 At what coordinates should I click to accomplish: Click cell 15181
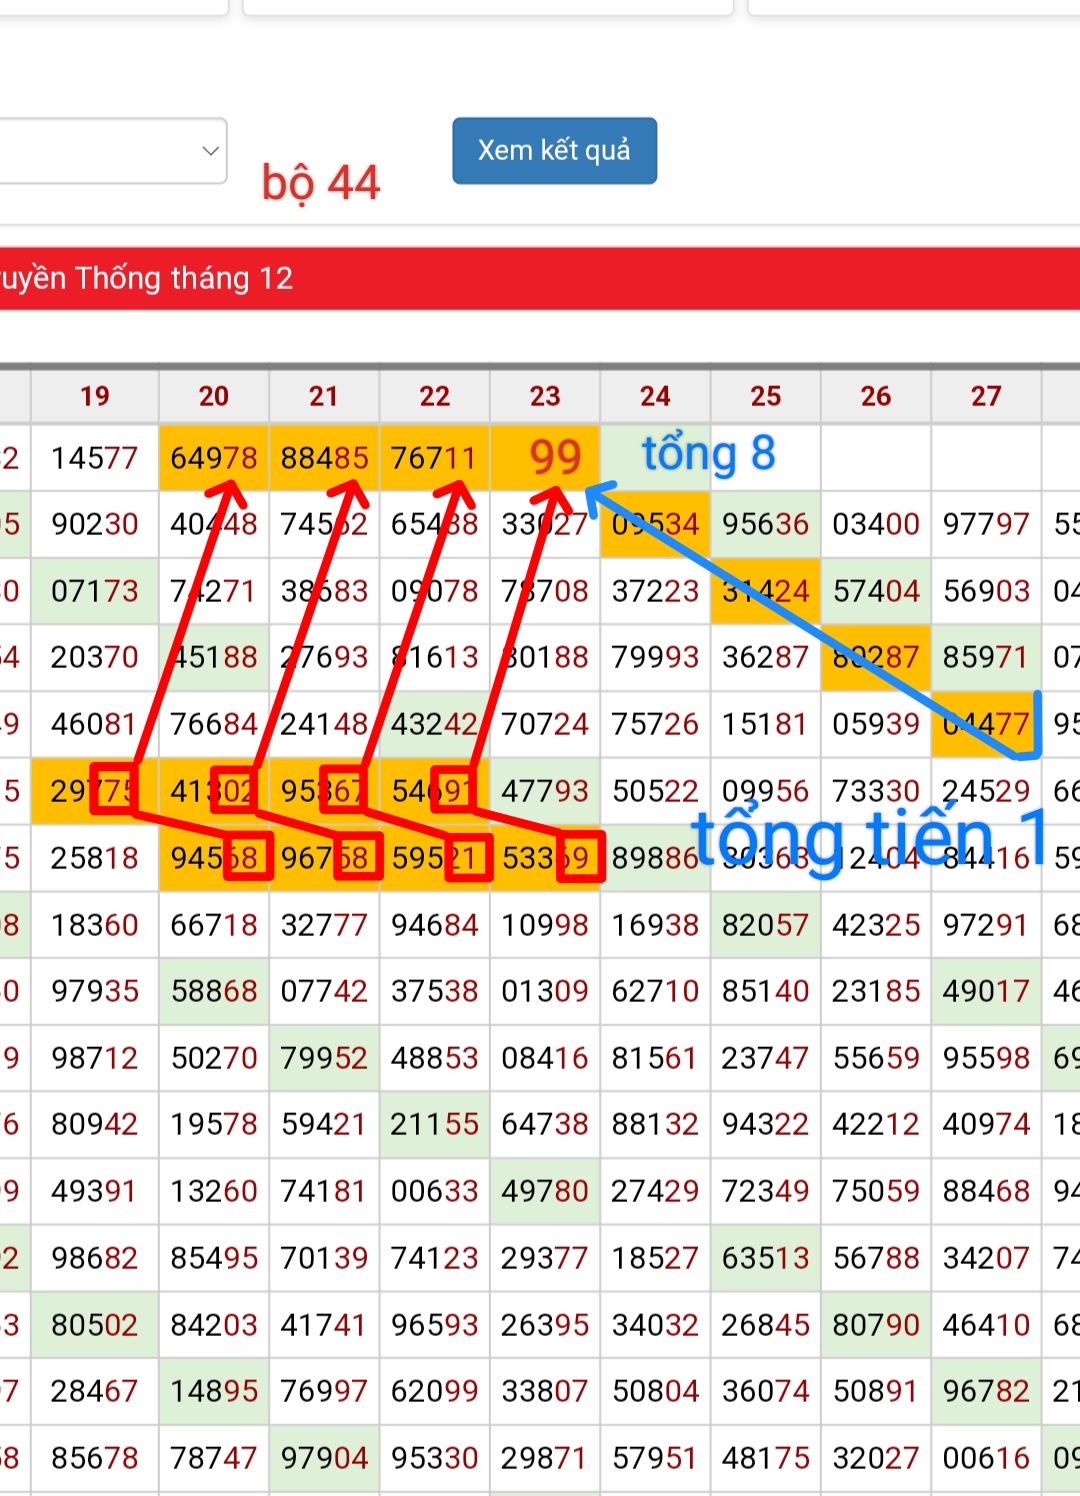pyautogui.click(x=766, y=724)
